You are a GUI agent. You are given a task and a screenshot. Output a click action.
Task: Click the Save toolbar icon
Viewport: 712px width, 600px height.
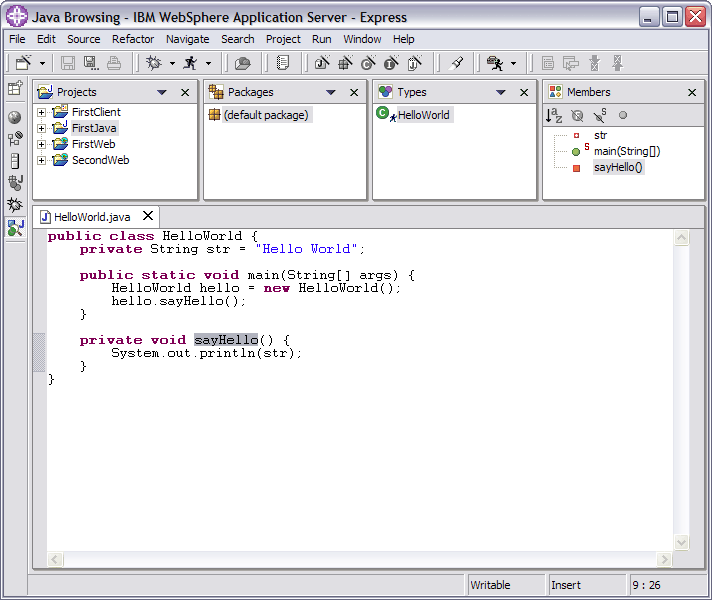coord(68,63)
